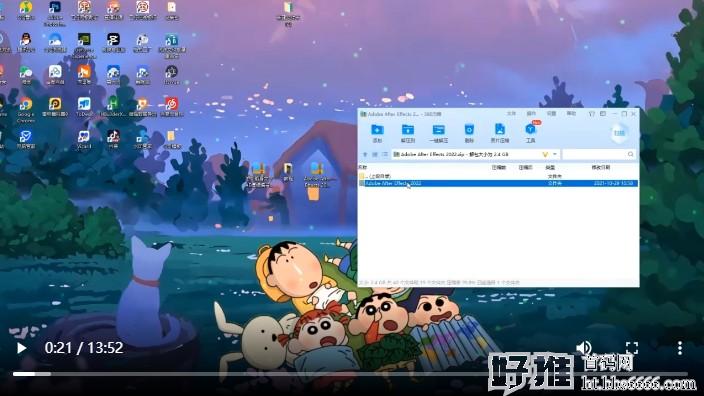Seek on the video progress bar
The height and width of the screenshot is (396, 704).
coord(350,374)
